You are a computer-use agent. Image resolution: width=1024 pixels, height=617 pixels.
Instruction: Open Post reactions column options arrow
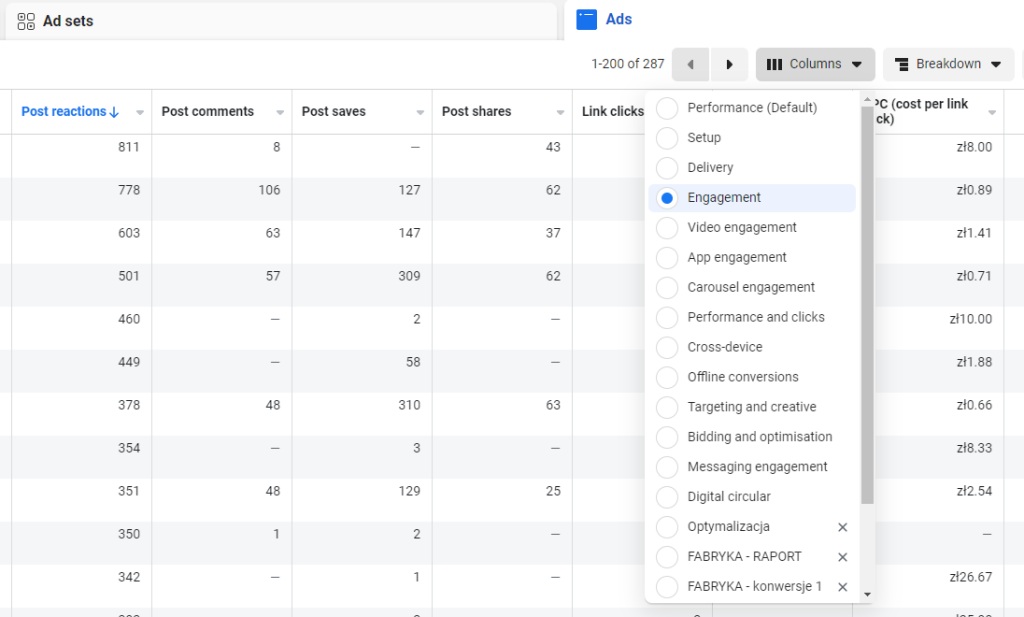[140, 112]
